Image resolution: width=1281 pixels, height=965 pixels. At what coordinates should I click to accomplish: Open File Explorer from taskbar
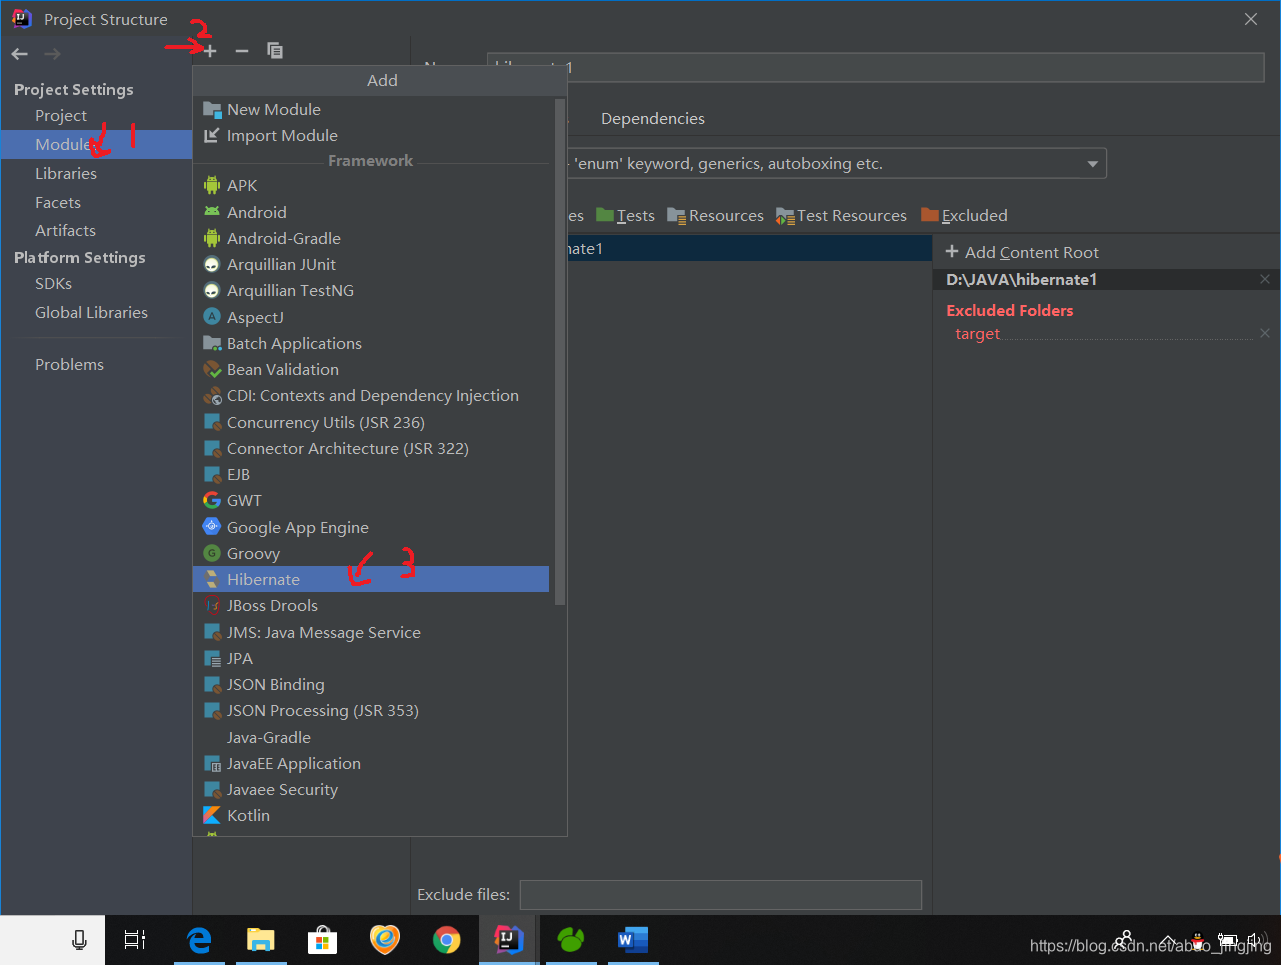(x=261, y=940)
